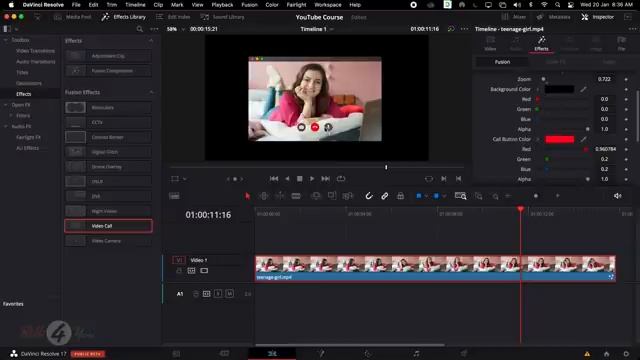
Task: Open the Color menu in the menu bar
Action: point(272,5)
